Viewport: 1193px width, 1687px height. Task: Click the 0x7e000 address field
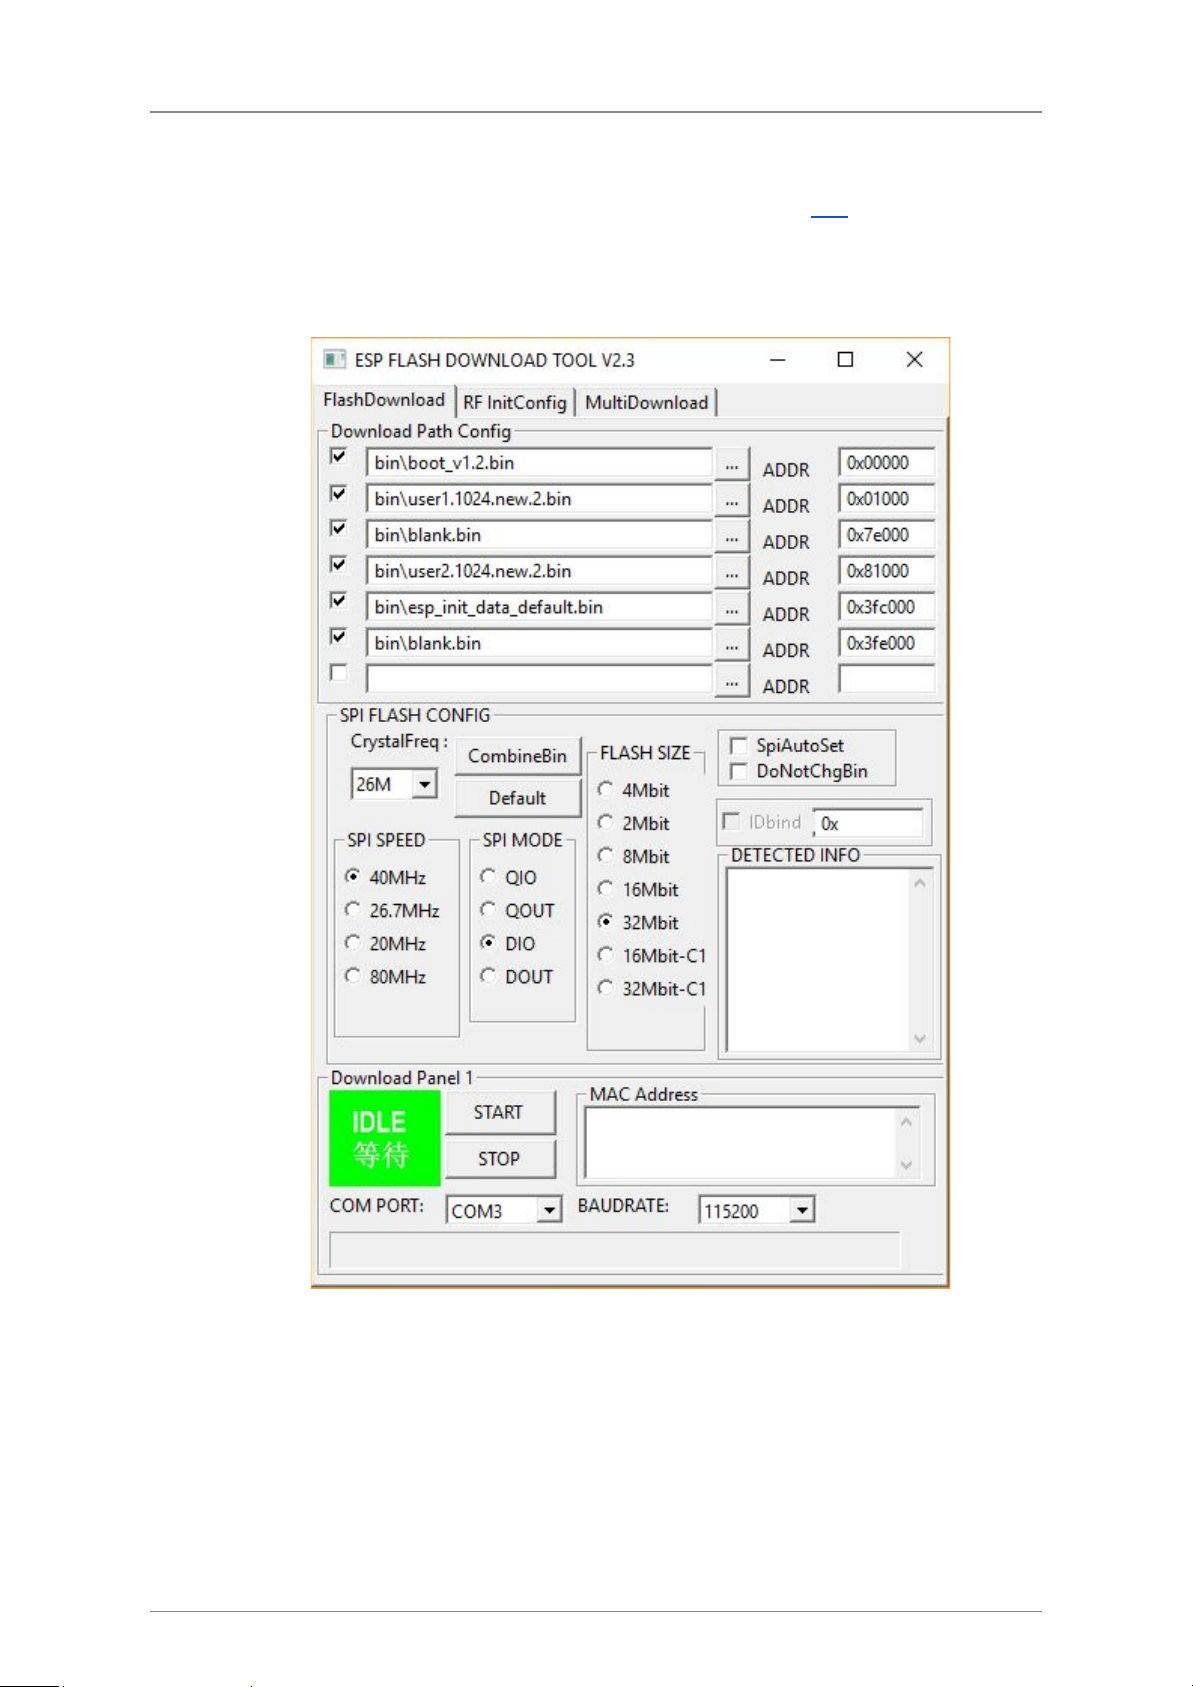(887, 535)
